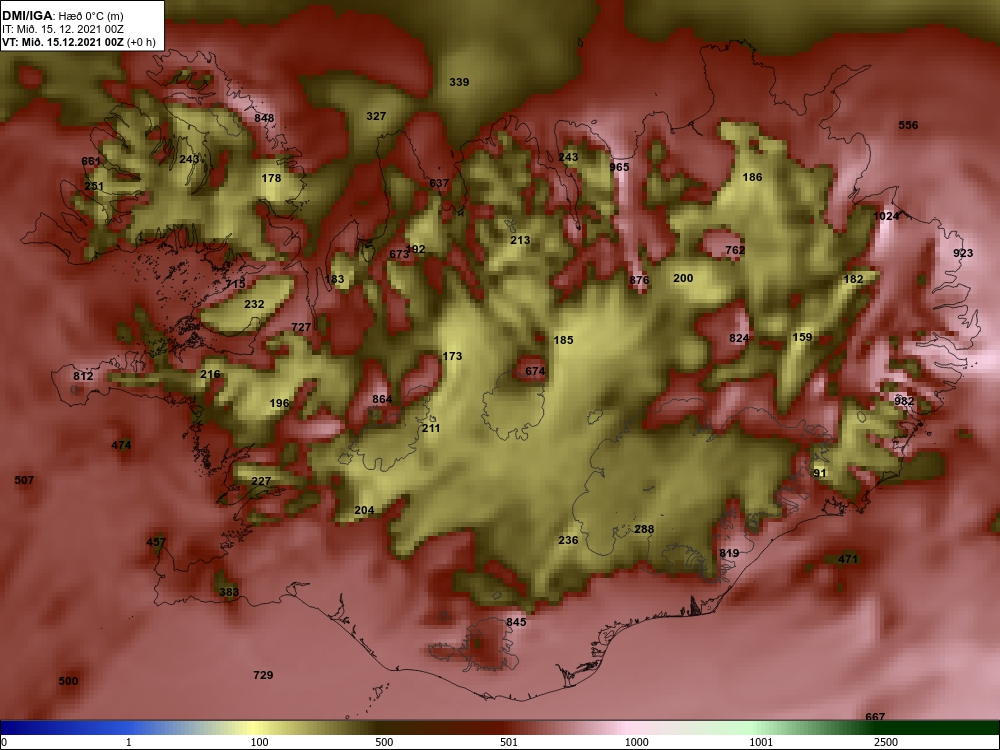The height and width of the screenshot is (750, 1000).
Task: Select the 159 map label
Action: click(x=802, y=337)
